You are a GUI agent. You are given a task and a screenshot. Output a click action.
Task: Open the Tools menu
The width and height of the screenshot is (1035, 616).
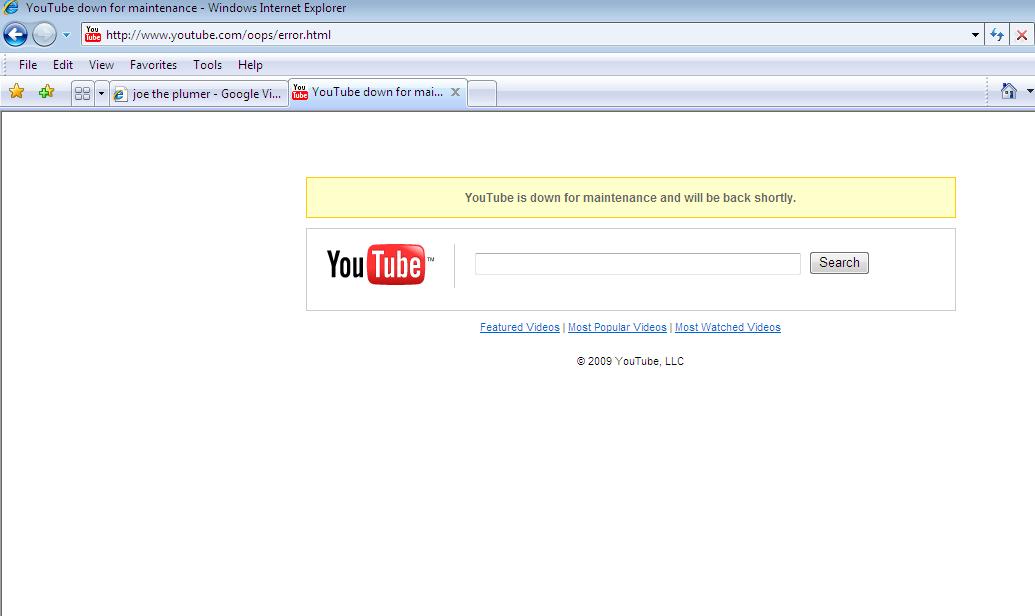click(207, 65)
